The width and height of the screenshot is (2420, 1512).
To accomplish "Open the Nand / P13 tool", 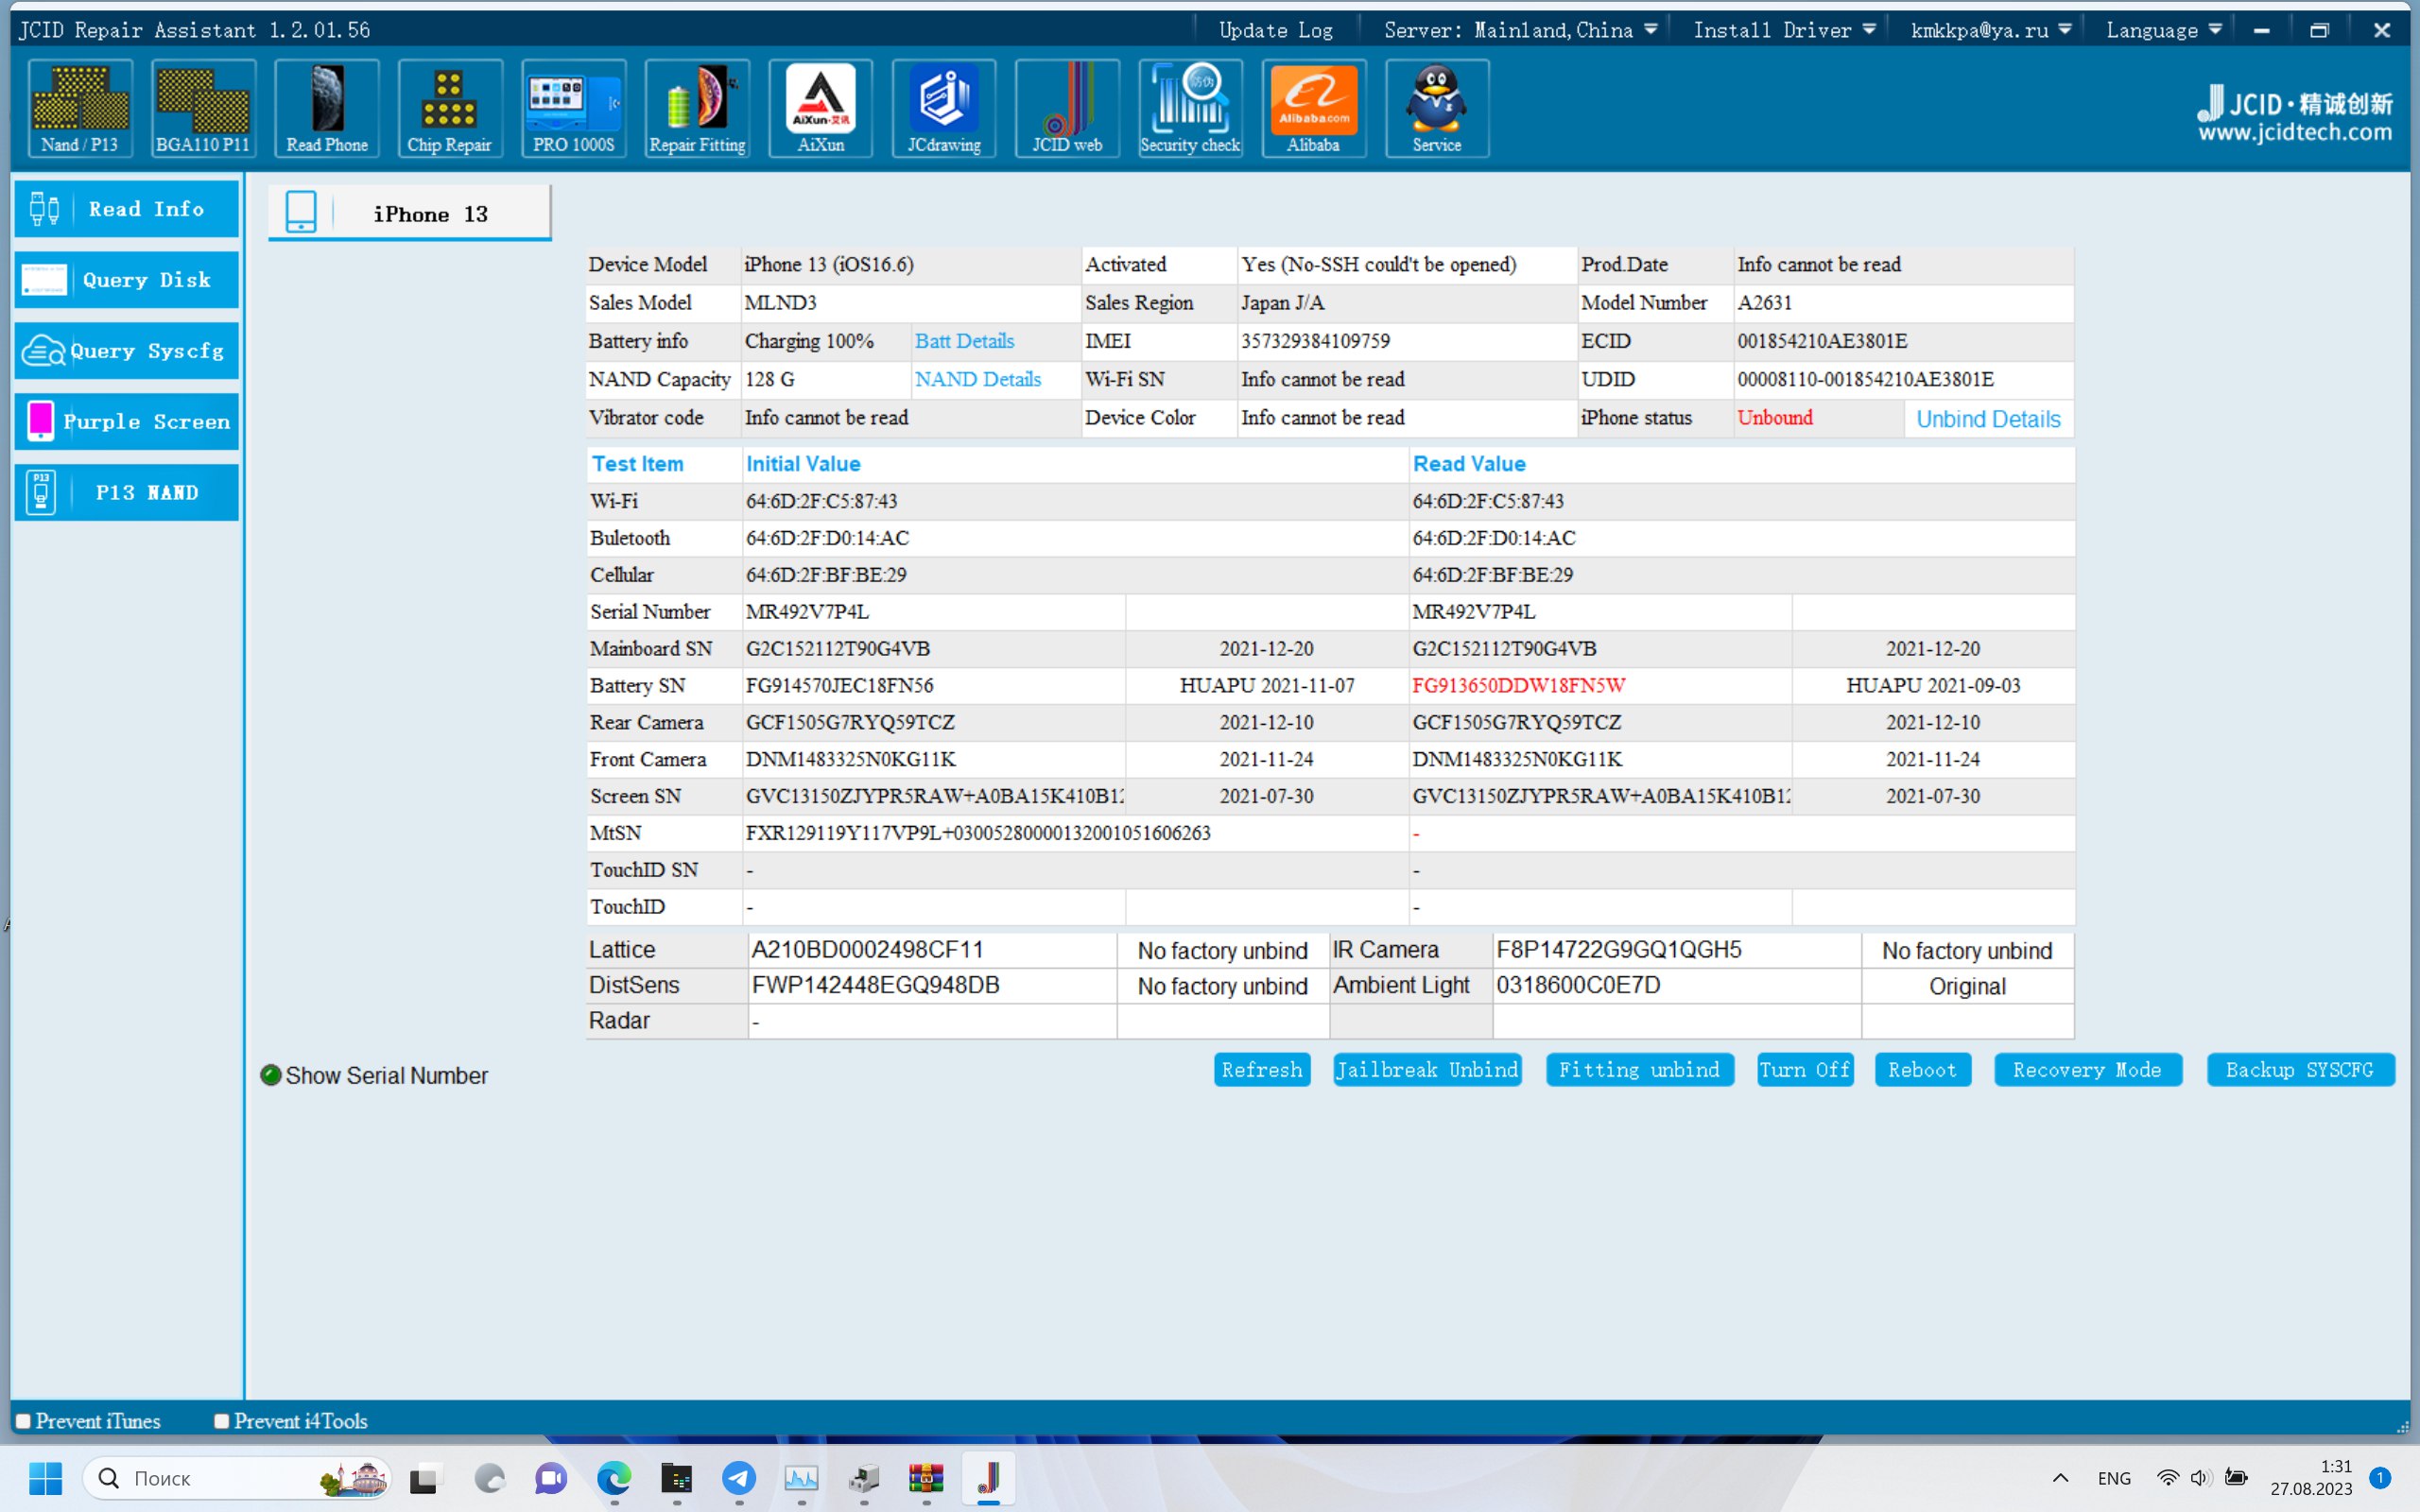I will click(x=80, y=108).
